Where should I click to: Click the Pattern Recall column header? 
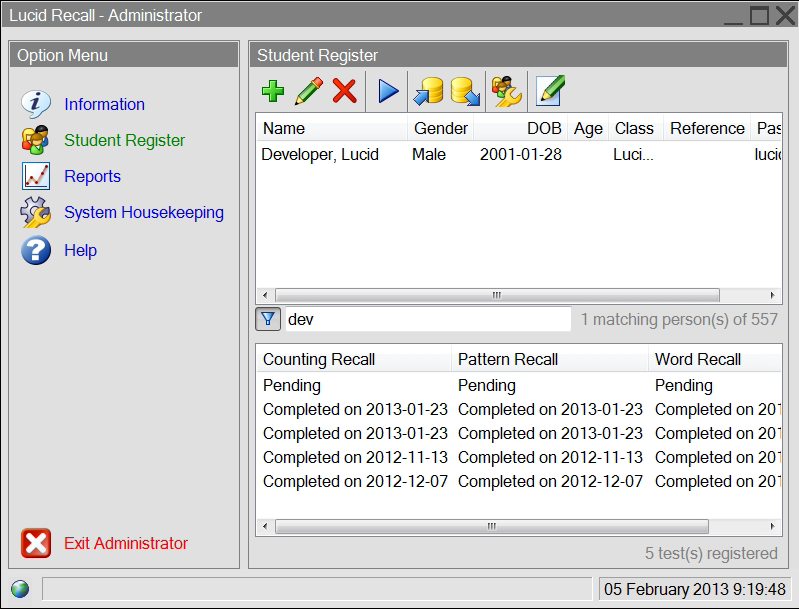coord(550,359)
